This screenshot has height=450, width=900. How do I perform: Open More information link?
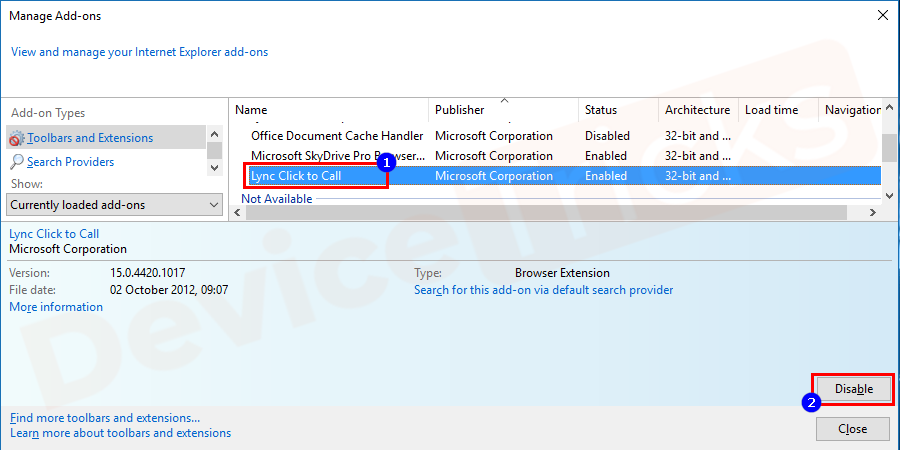tap(56, 307)
